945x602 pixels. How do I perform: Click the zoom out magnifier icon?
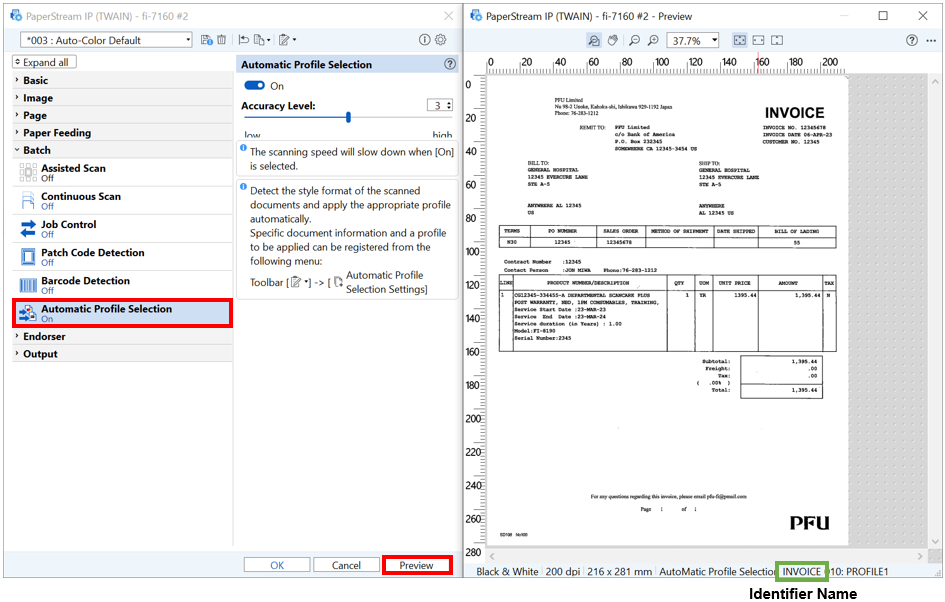click(634, 40)
